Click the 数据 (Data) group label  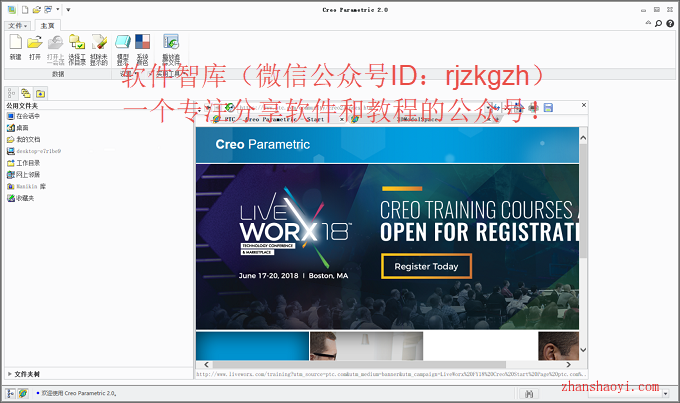[x=58, y=74]
